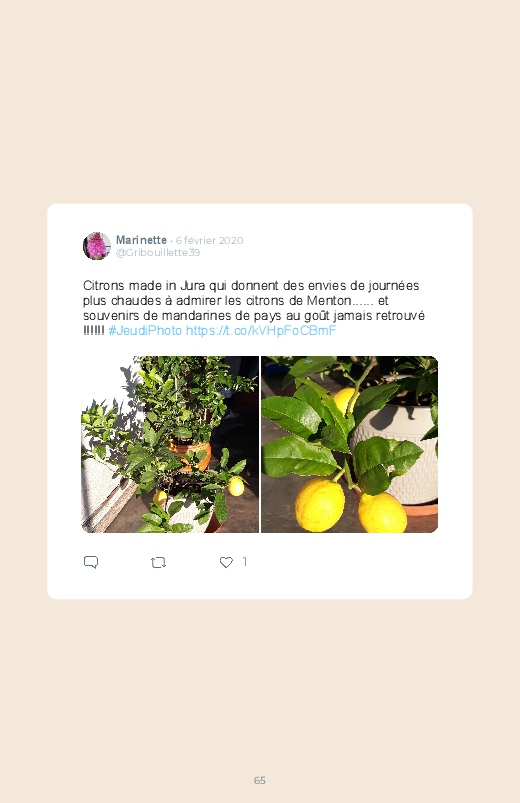The image size is (520, 803).
Task: Click the small hanging lemon in the left photo
Action: (236, 486)
